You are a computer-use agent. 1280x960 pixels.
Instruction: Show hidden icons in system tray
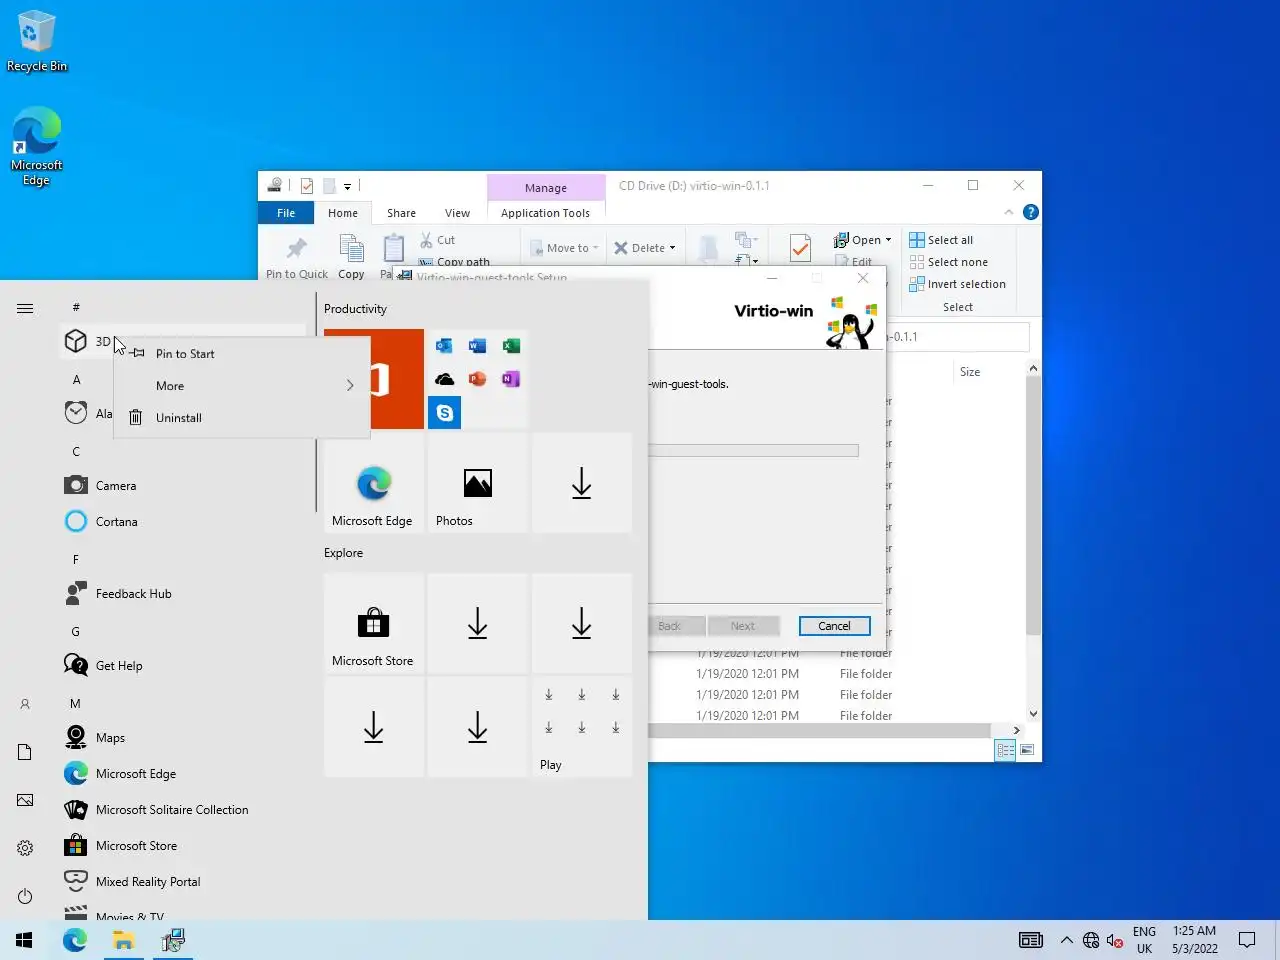click(1066, 940)
